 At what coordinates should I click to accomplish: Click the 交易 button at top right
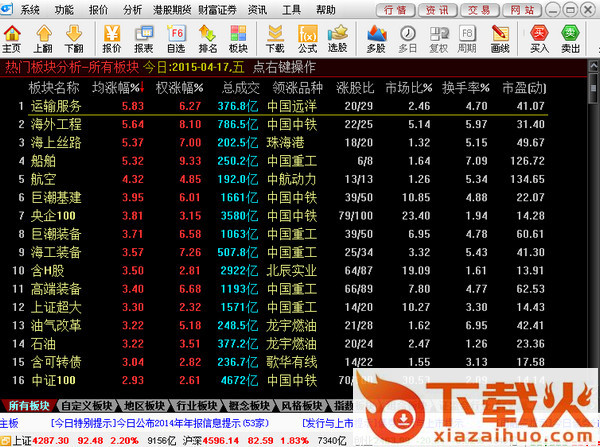point(479,10)
